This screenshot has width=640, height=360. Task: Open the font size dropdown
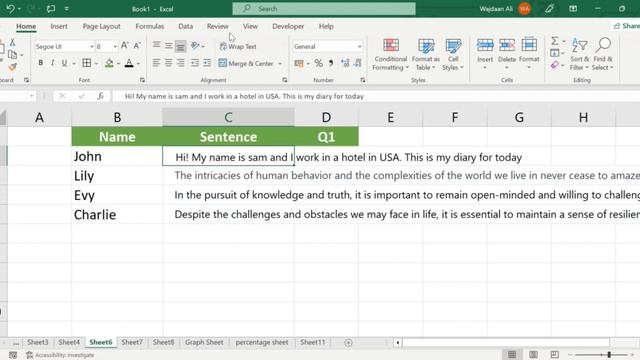pos(115,47)
